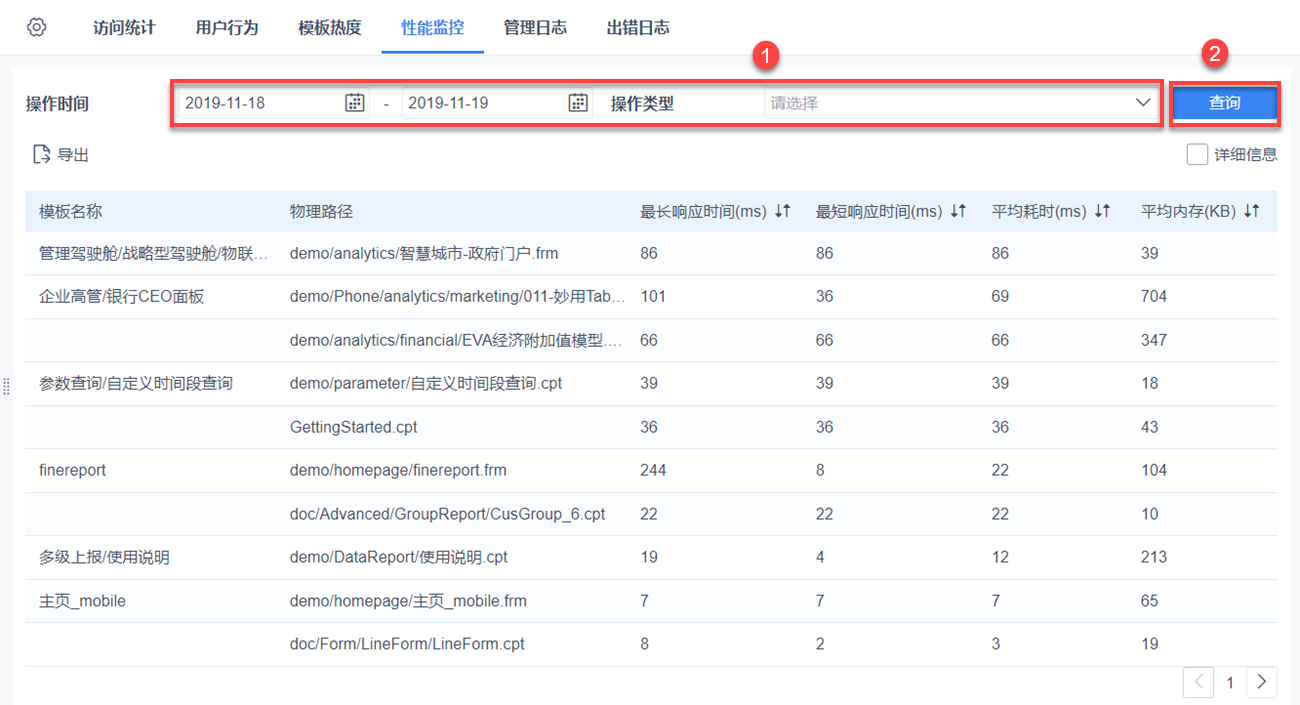Screen dimensions: 1300x705
Task: Sort by 平均内存 column arrows
Action: tap(1251, 211)
